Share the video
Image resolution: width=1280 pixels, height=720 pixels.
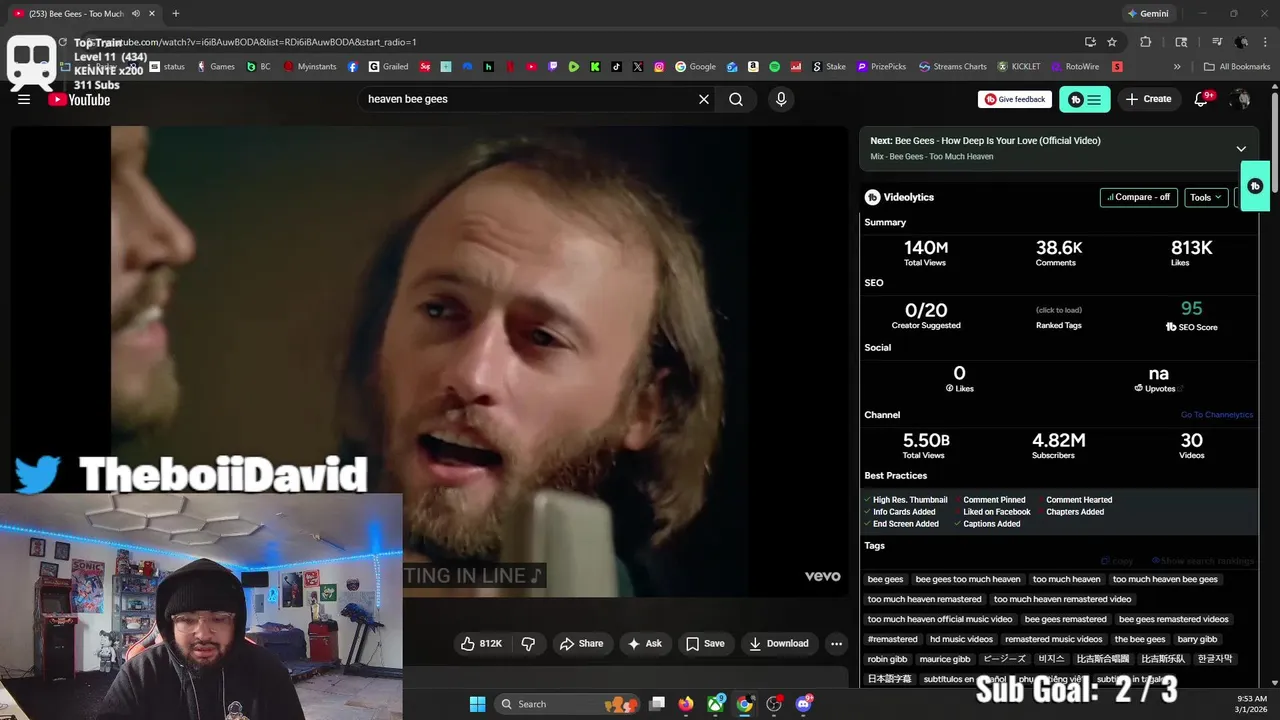coord(581,644)
